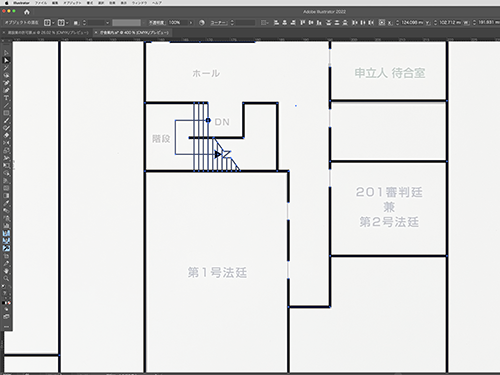Click the change screen mode icon
The height and width of the screenshot is (375, 500).
(6, 317)
